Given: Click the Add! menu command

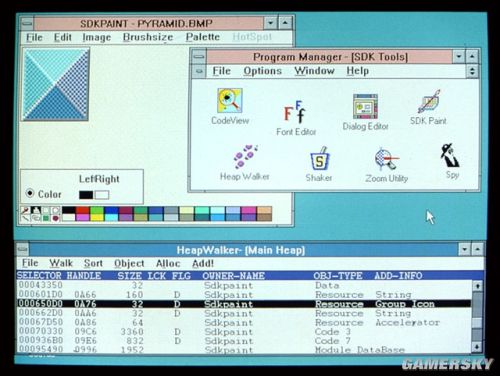Looking at the screenshot, I should click(x=203, y=263).
